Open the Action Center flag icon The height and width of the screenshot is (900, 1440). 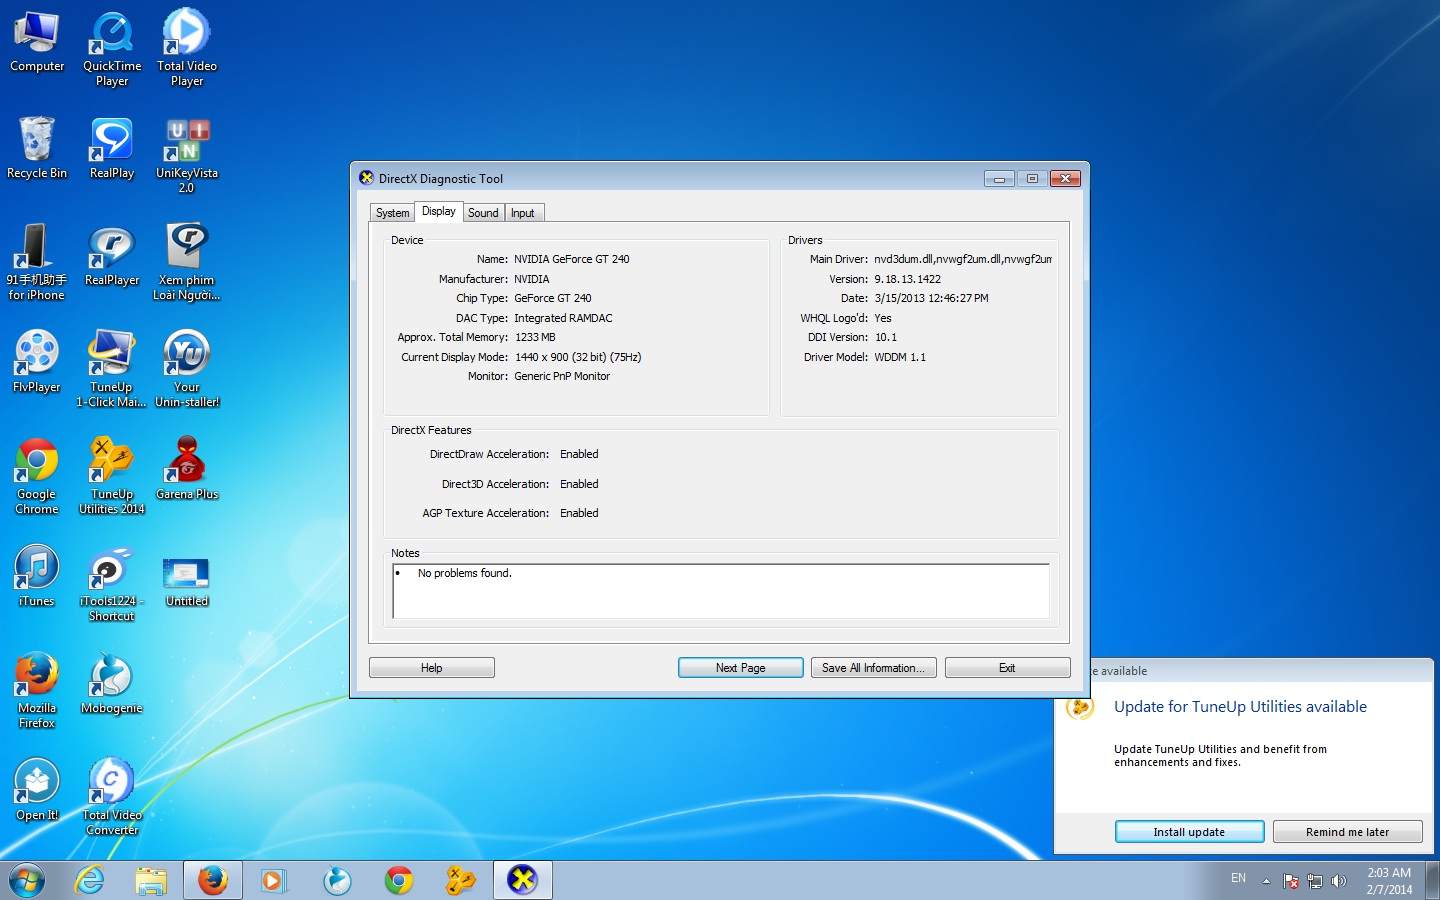(x=1291, y=881)
